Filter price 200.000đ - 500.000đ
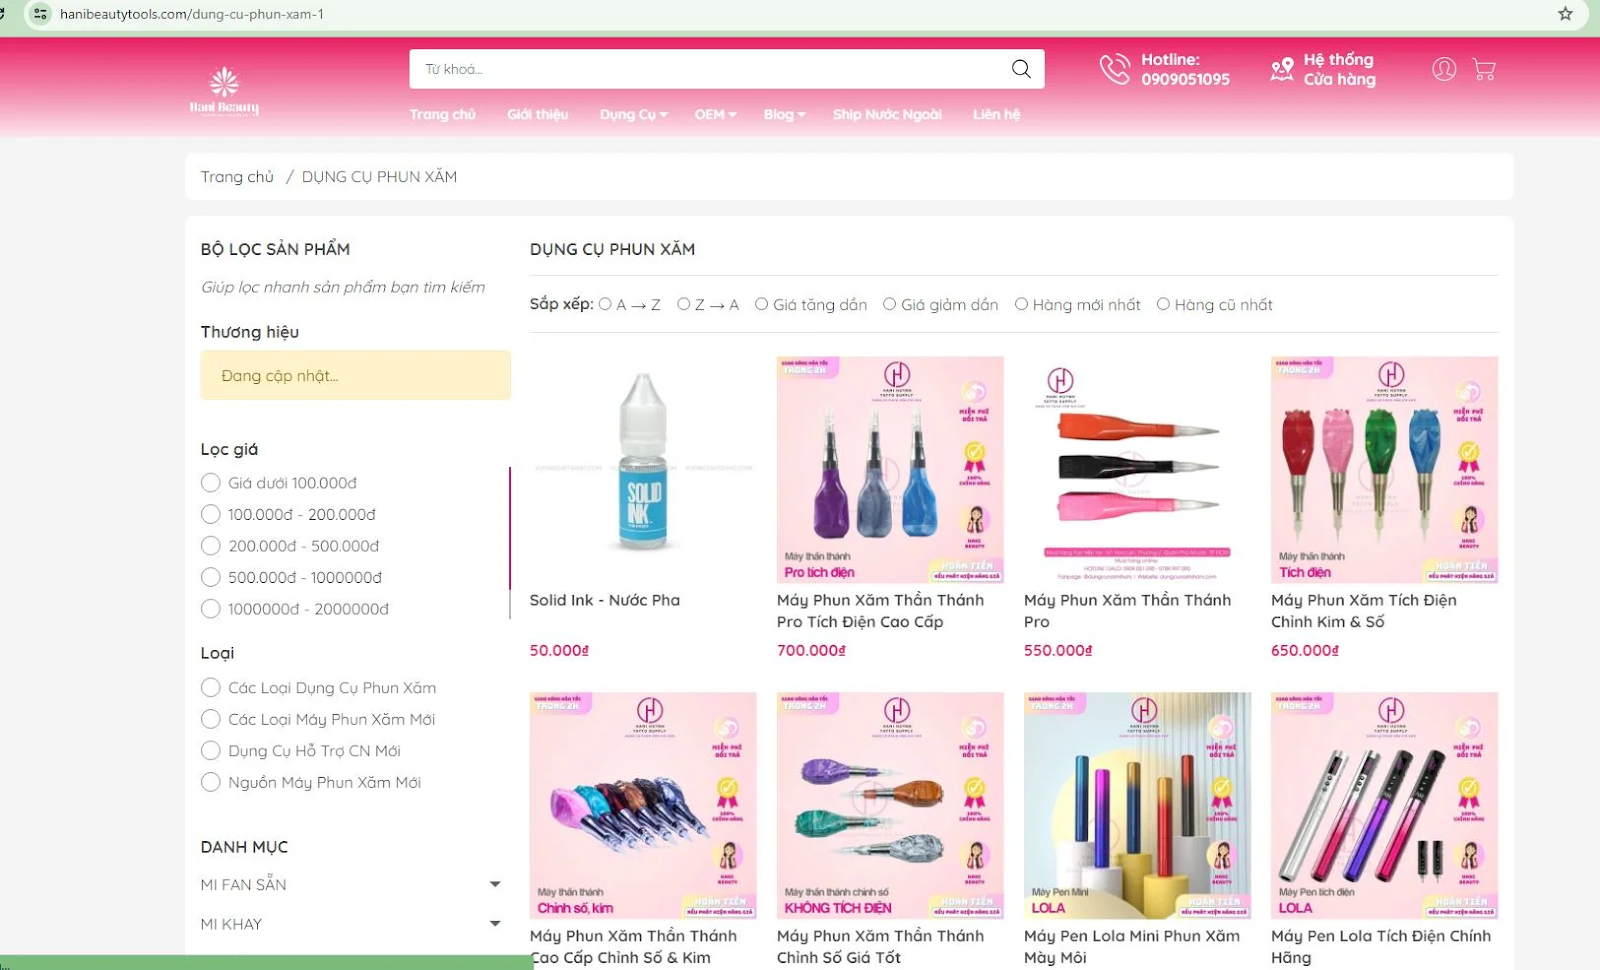1600x970 pixels. tap(210, 546)
